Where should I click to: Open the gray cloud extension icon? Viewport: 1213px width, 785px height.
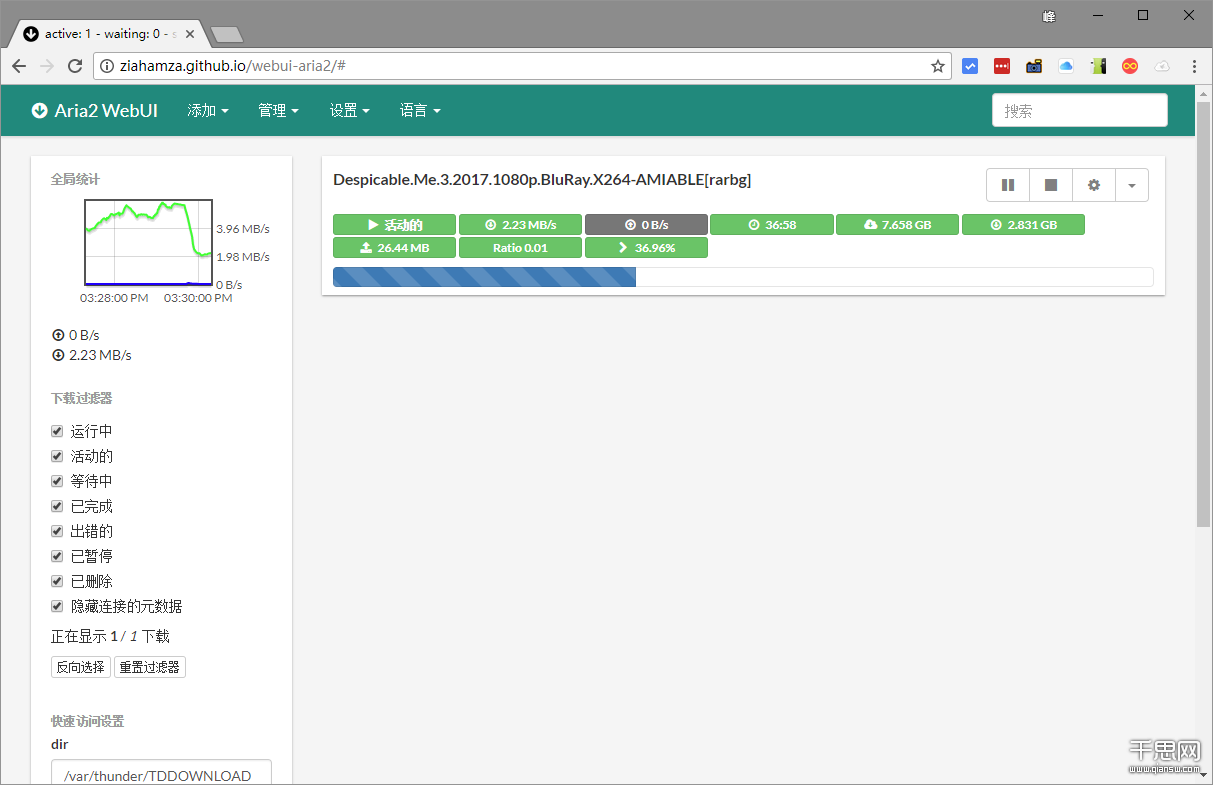(1162, 66)
